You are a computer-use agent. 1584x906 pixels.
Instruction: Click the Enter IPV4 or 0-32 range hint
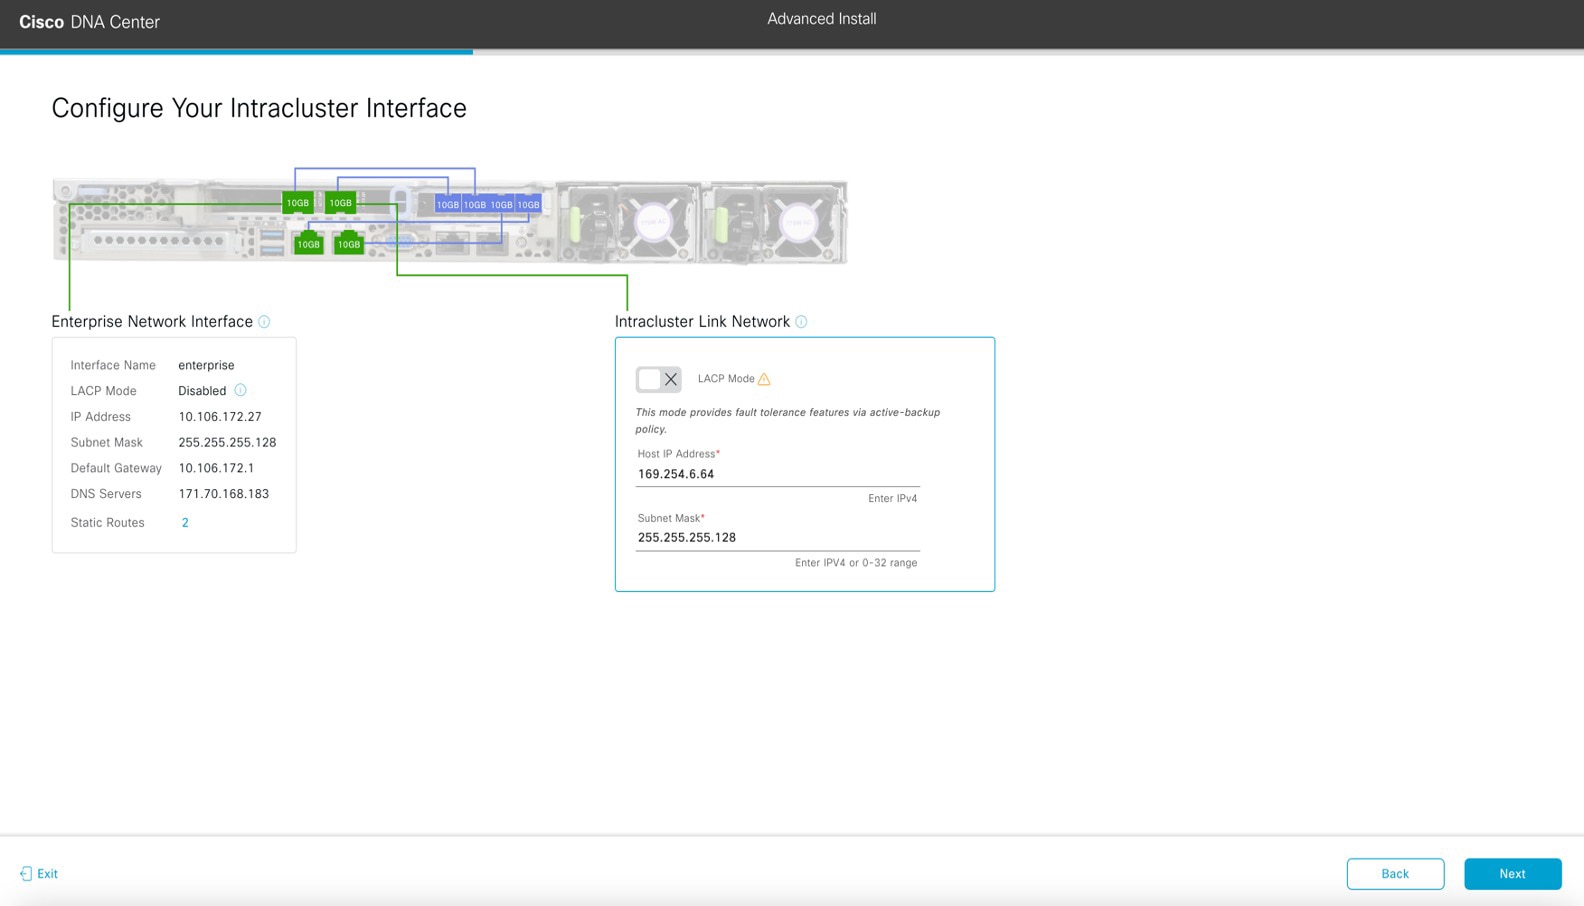coord(856,563)
